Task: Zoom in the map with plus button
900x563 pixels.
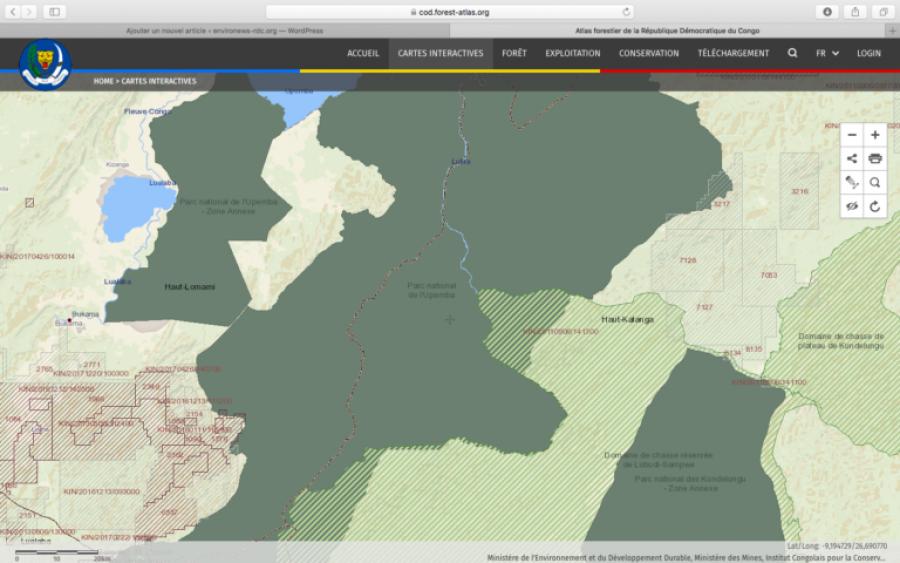Action: click(875, 135)
